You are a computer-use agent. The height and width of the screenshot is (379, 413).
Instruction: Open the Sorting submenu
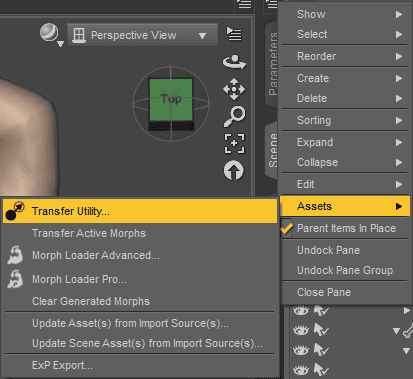pos(345,120)
